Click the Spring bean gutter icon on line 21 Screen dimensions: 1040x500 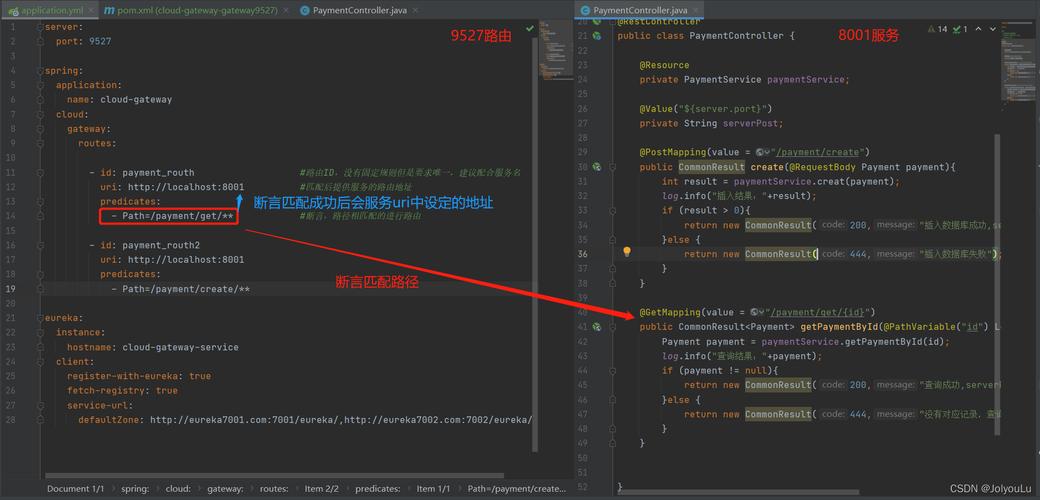[x=597, y=35]
